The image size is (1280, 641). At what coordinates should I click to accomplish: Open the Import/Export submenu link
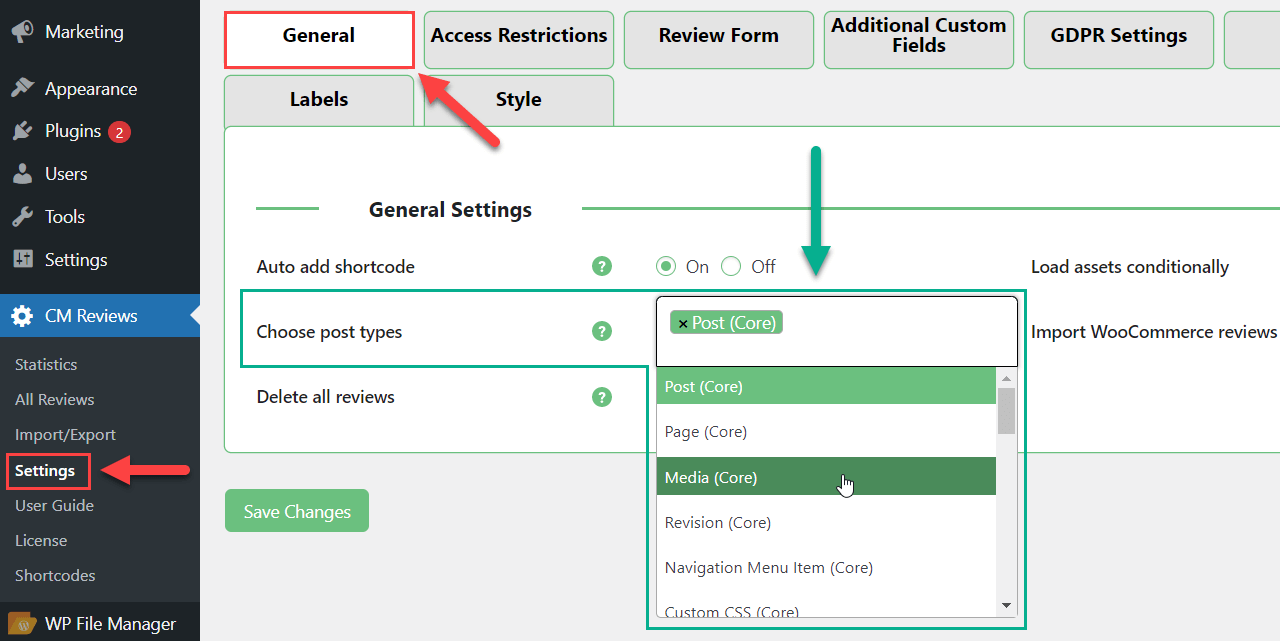pyautogui.click(x=65, y=434)
